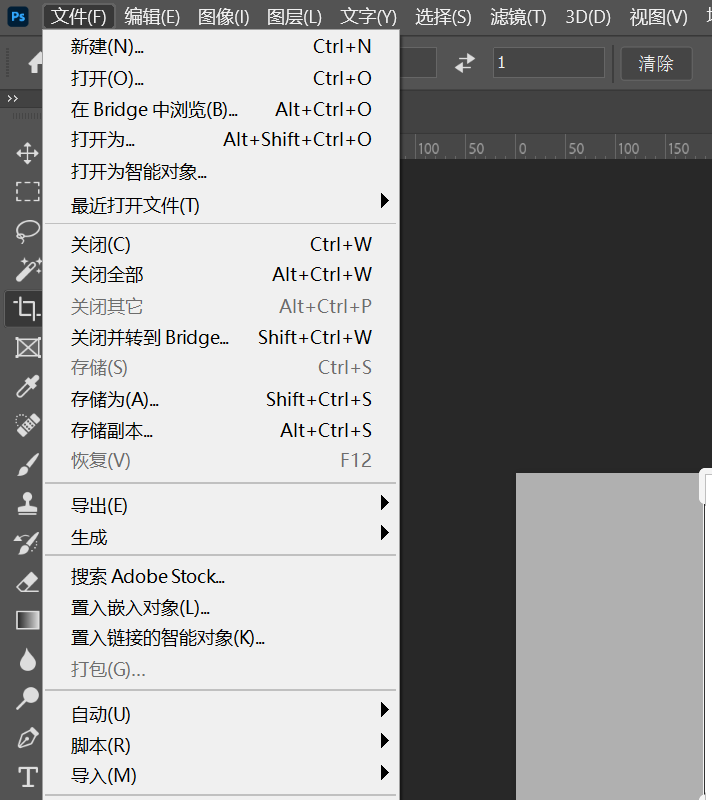Select the Type tool
The image size is (712, 800).
[27, 777]
